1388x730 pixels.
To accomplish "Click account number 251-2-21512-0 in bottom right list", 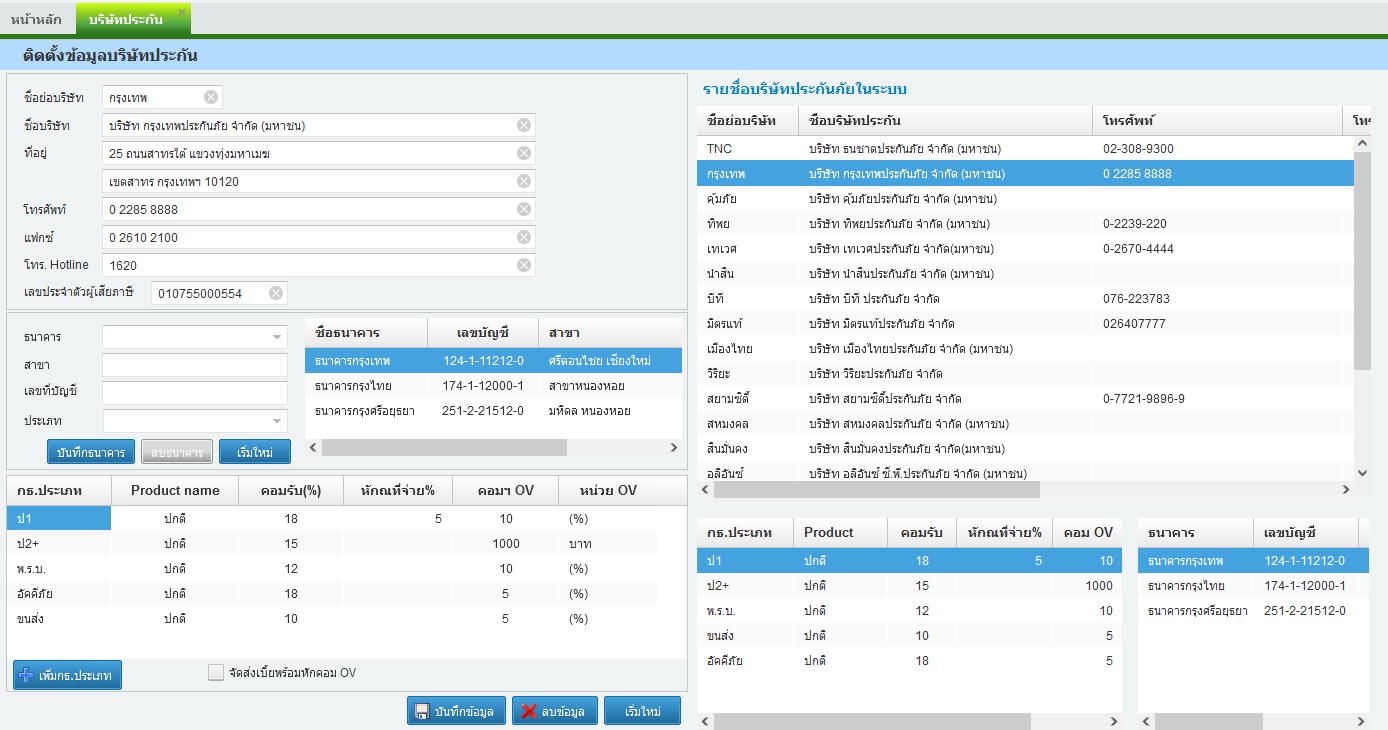I will tap(1304, 610).
